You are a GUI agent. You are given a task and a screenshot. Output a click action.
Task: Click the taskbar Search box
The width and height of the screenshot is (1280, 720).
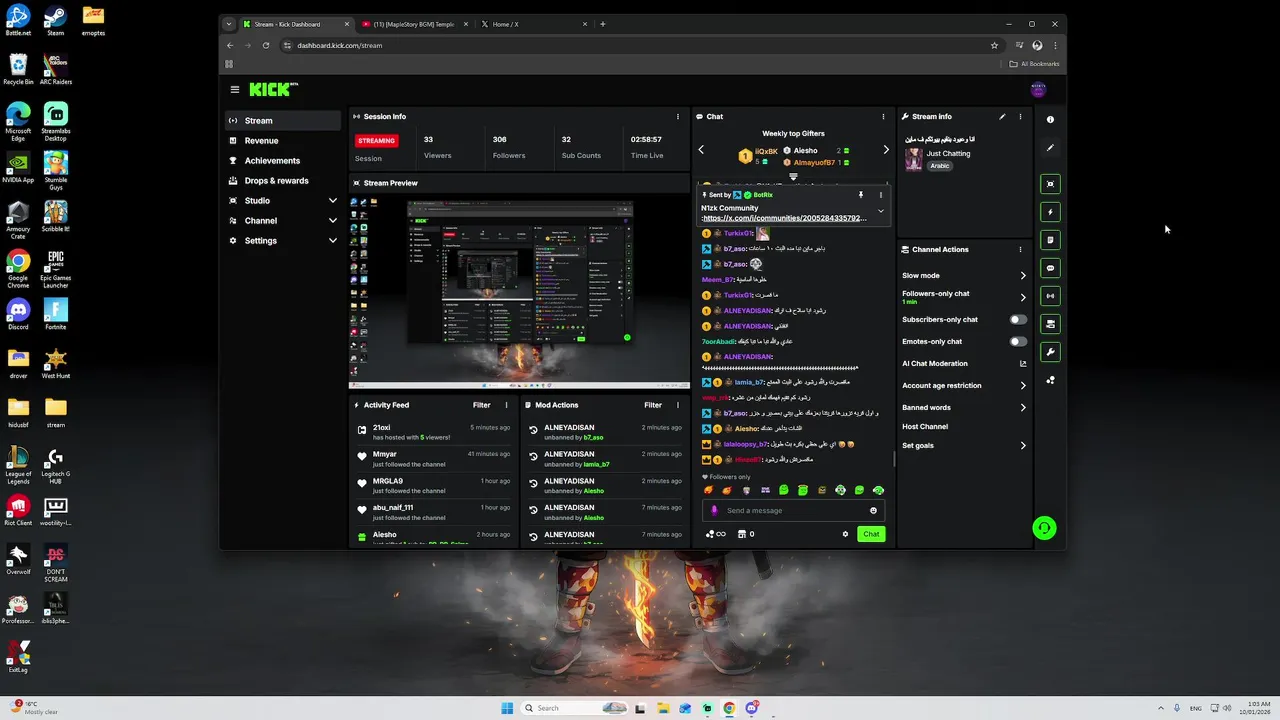pyautogui.click(x=575, y=708)
